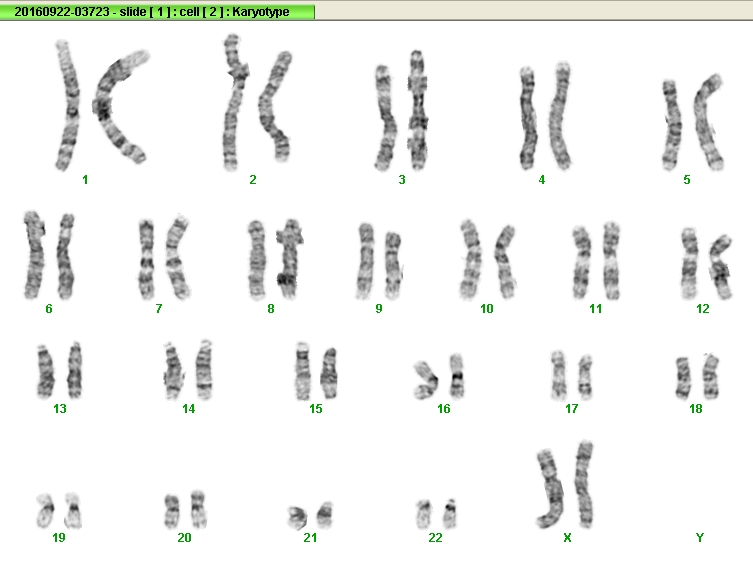The image size is (753, 579).
Task: Click the chromosome 21 pair
Action: [310, 515]
